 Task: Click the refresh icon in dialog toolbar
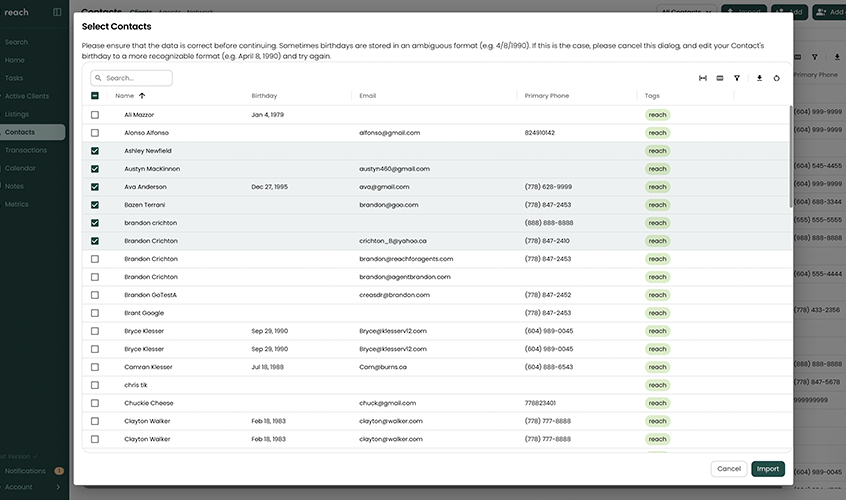776,77
